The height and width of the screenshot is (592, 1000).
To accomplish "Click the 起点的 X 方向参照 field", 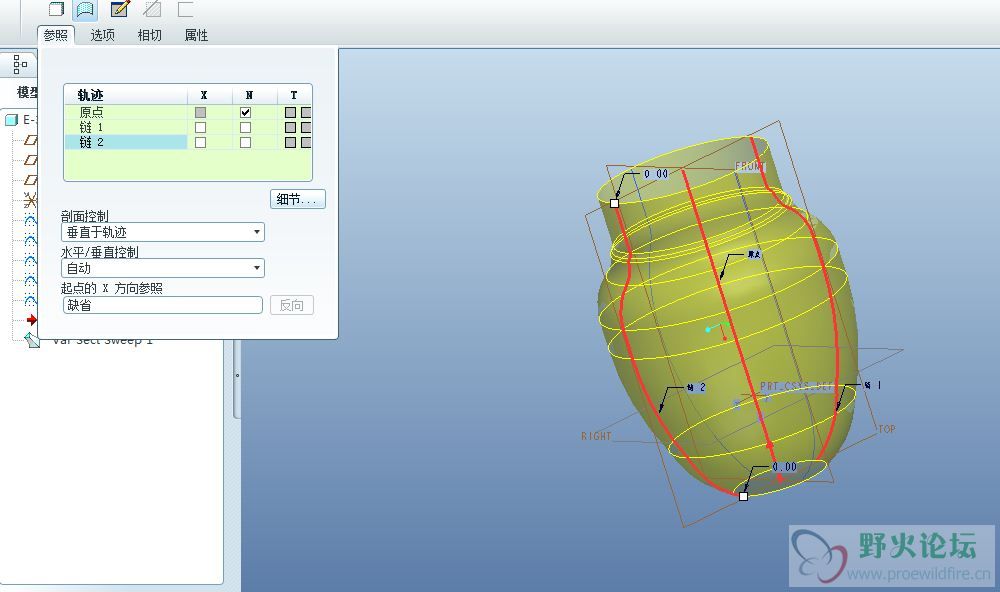I will [x=162, y=305].
